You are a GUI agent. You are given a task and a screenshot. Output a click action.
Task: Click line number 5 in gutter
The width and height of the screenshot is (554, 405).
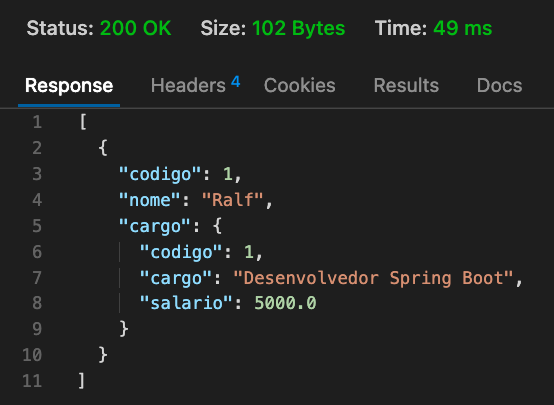37,226
